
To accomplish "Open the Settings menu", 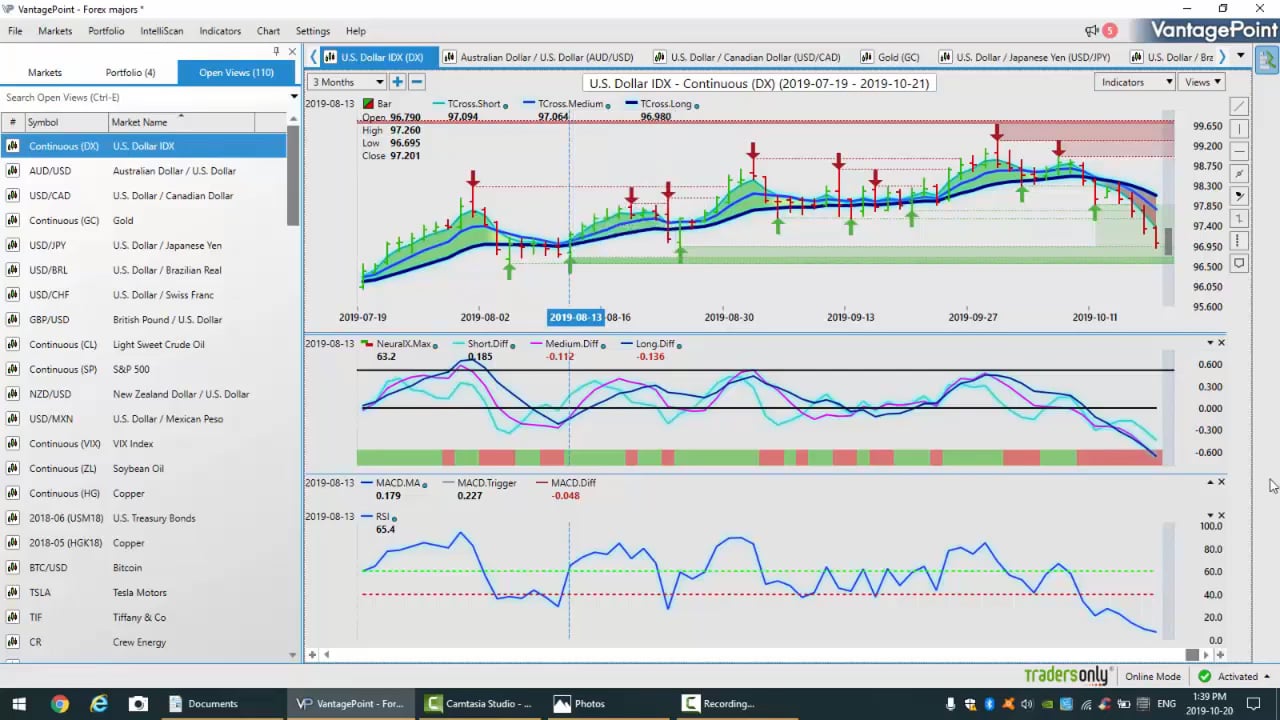I will point(313,31).
